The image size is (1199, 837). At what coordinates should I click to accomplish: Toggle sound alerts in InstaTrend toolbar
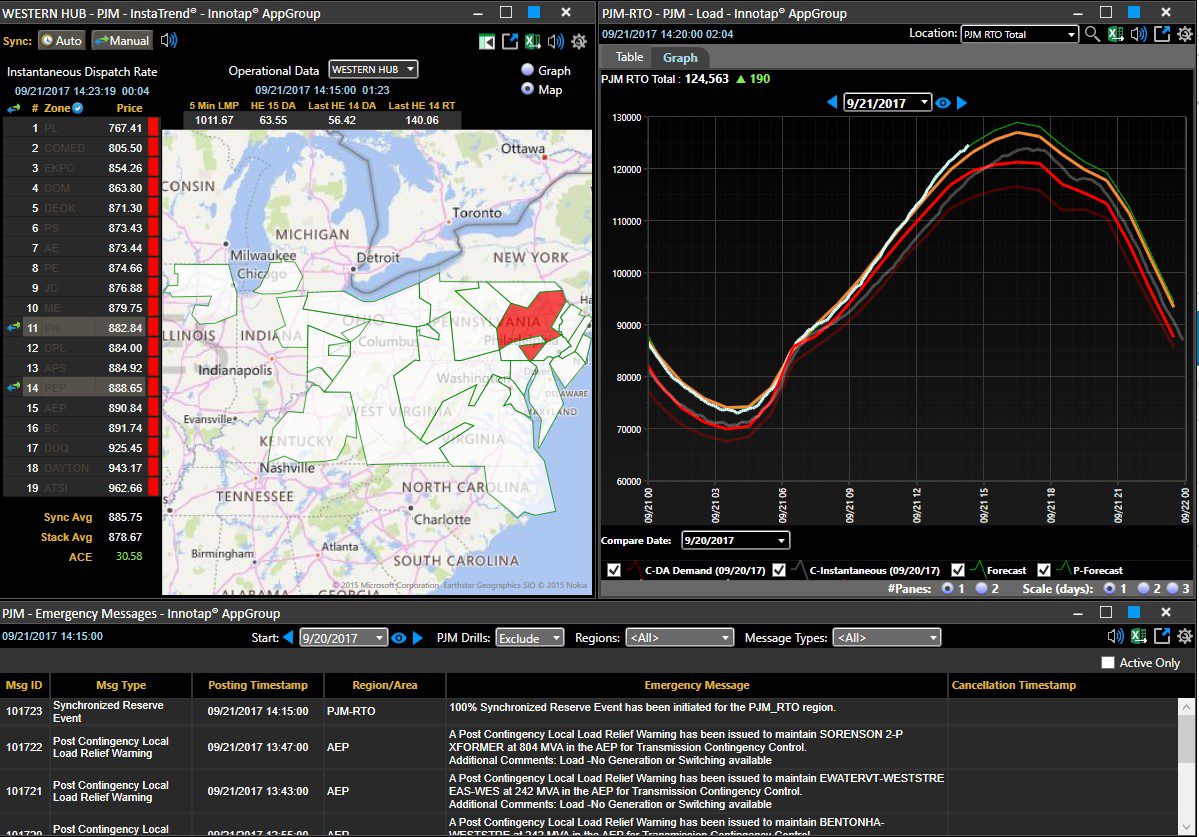[x=556, y=42]
